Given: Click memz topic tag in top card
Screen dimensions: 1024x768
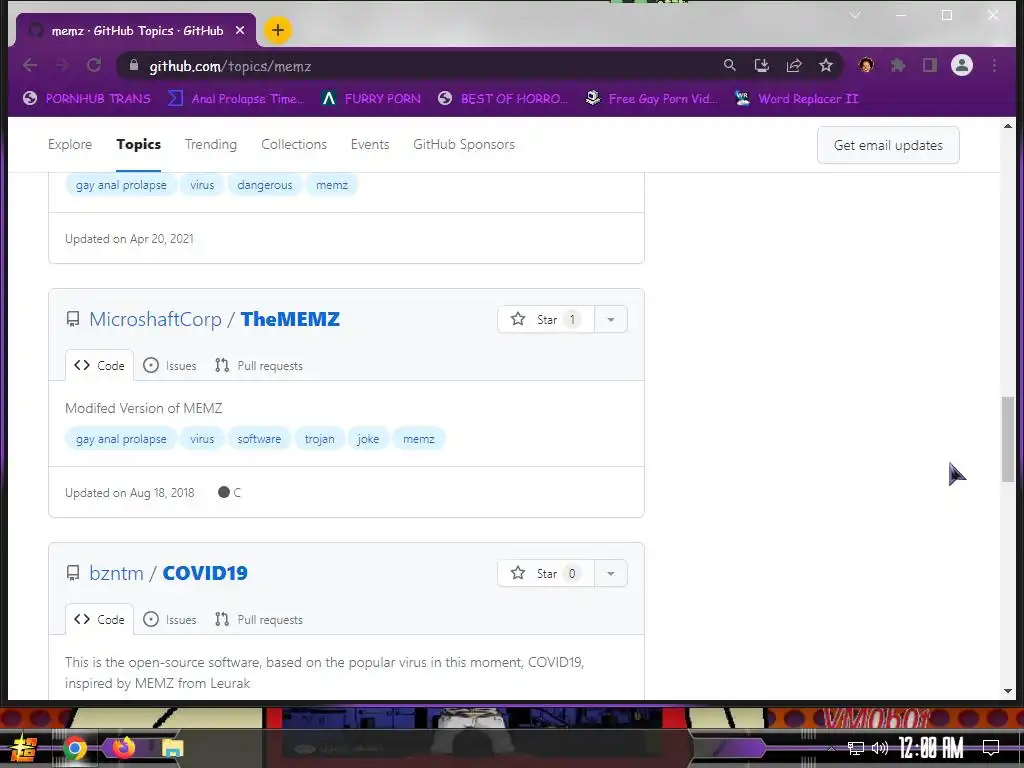Looking at the screenshot, I should point(332,185).
